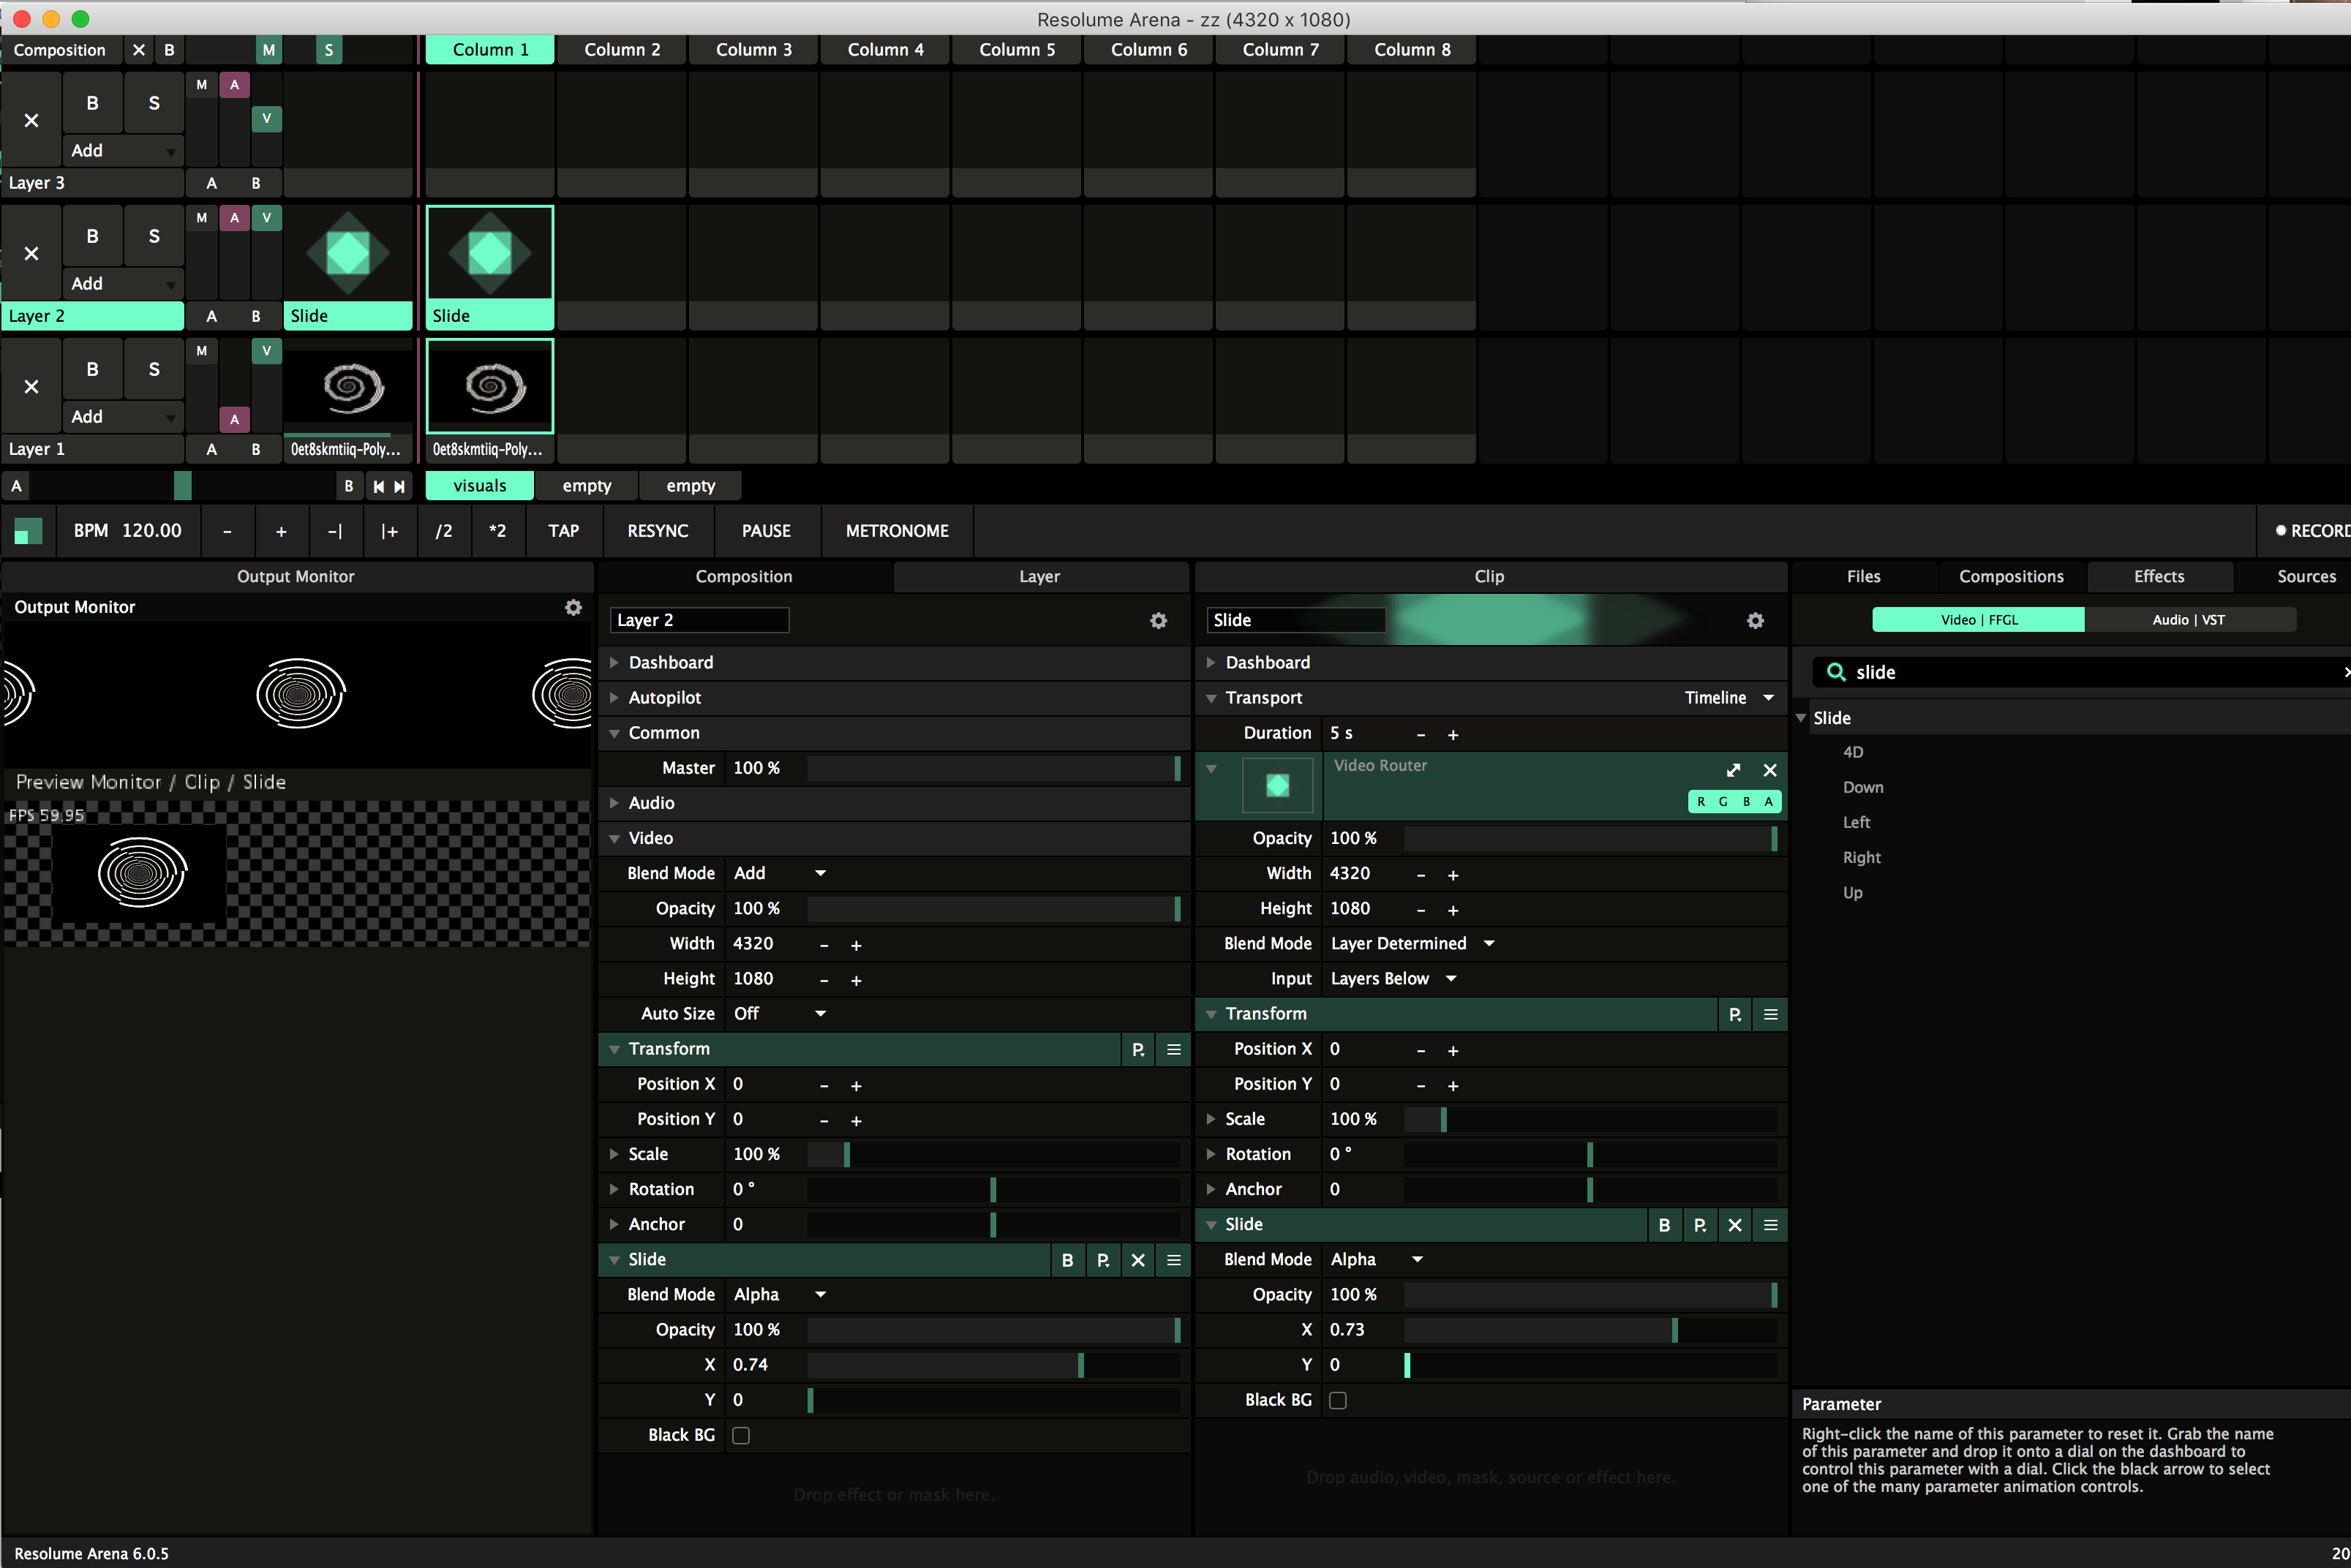
Task: Open Clip Transform hamburger menu
Action: click(x=1770, y=1014)
